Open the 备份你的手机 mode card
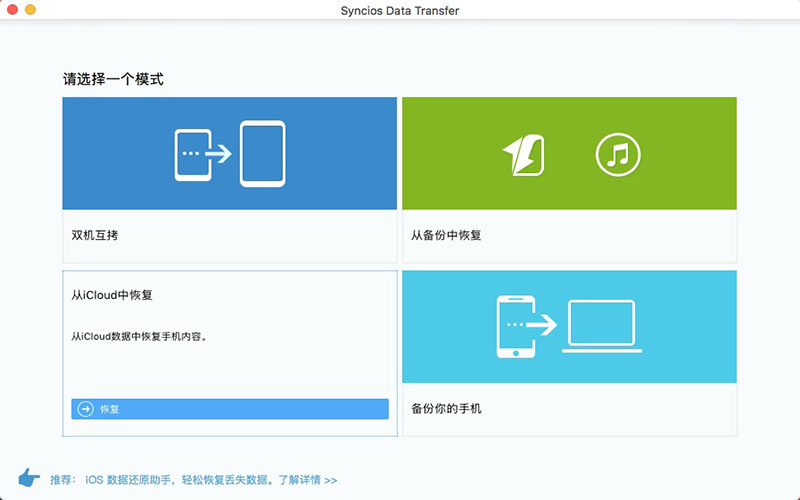This screenshot has width=800, height=500. point(569,354)
